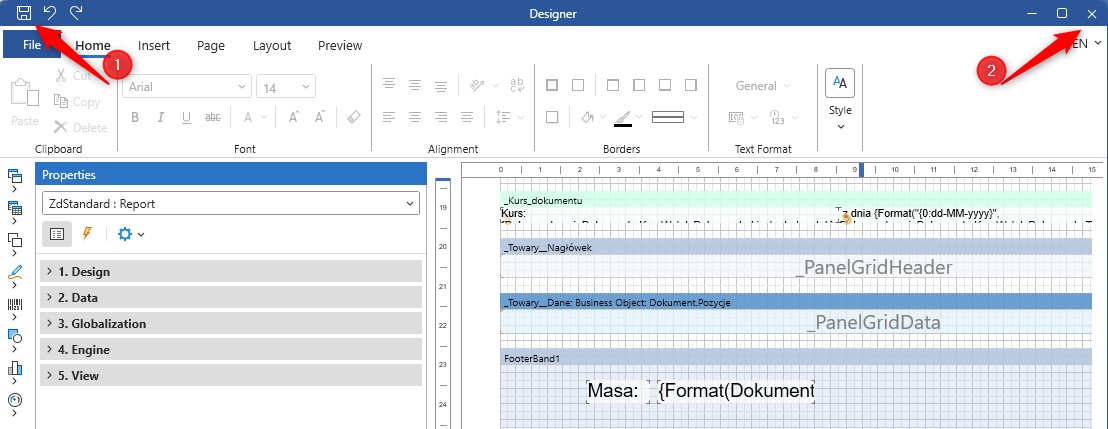Select the Masa: text box in FooterBand1
The width and height of the screenshot is (1108, 429).
[x=612, y=391]
